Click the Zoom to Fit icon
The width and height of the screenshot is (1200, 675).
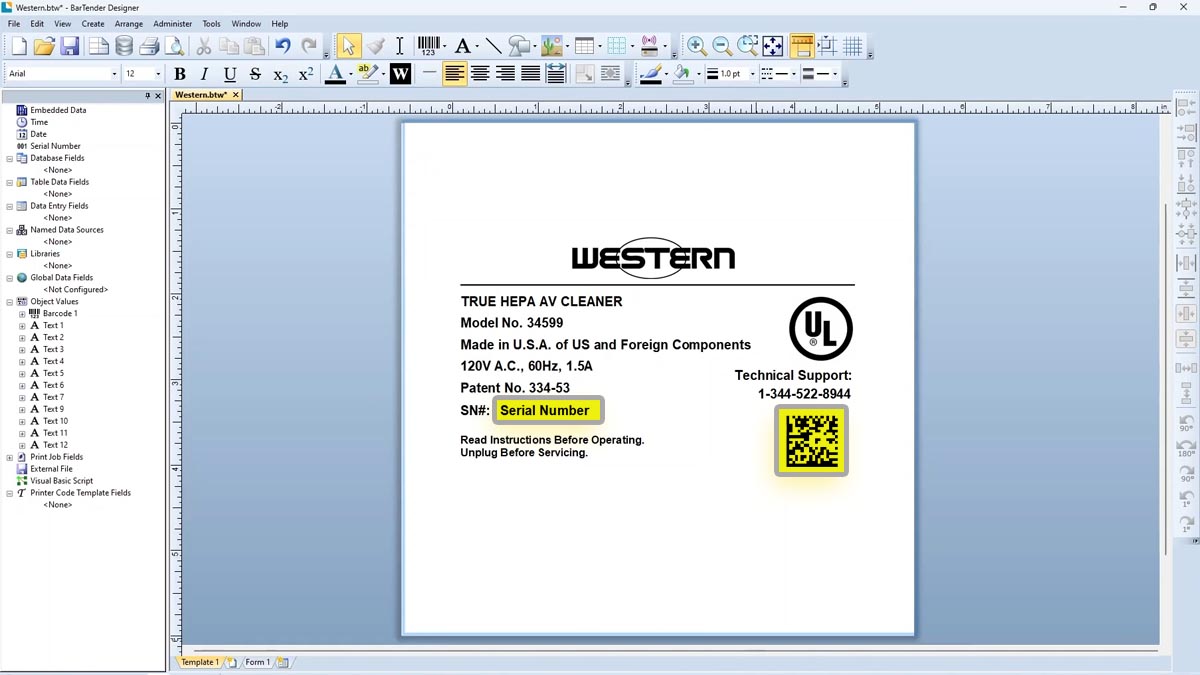[773, 46]
